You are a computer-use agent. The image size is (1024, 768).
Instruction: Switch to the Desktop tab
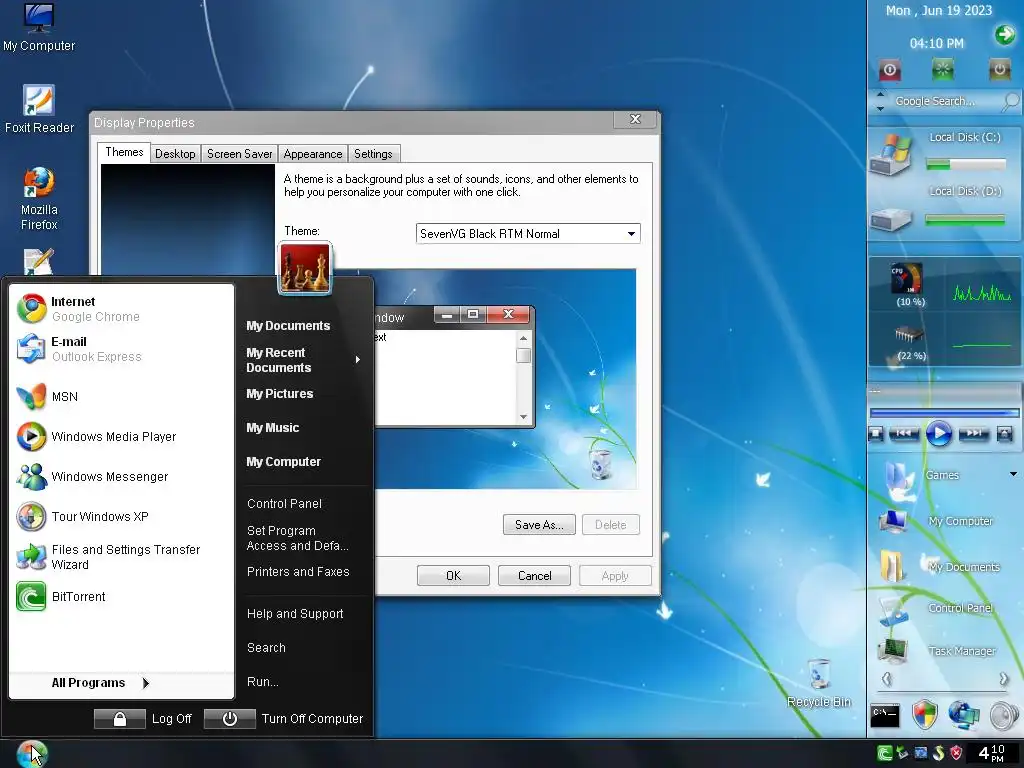pyautogui.click(x=175, y=153)
